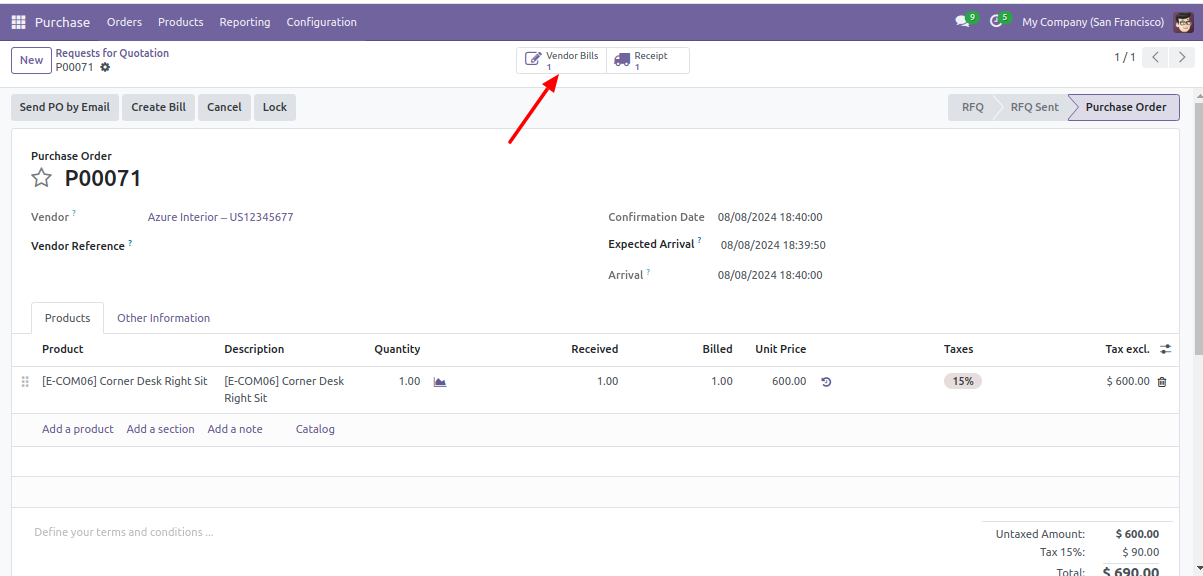The image size is (1203, 576).
Task: Delete the Corner Desk line with trash icon
Action: tap(1162, 382)
